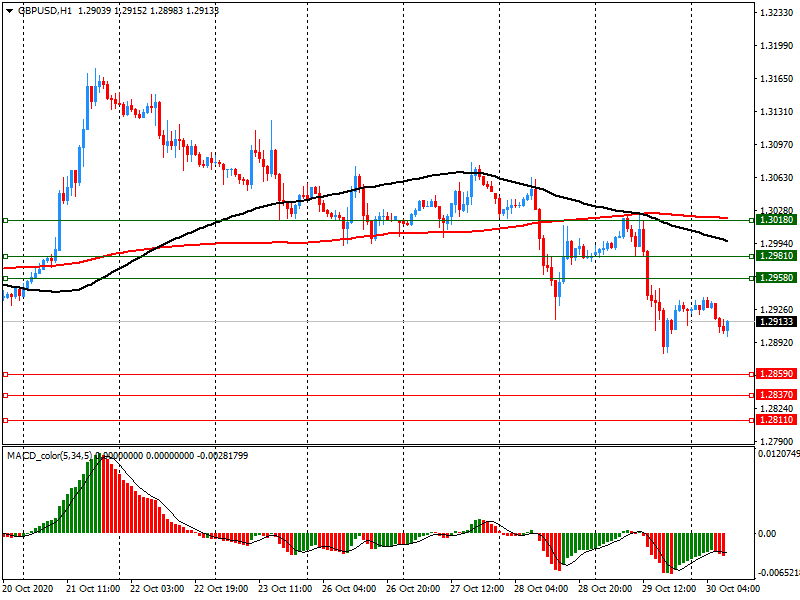Select the 22 Oct 19:00 time label
The width and height of the screenshot is (800, 600).
[221, 588]
